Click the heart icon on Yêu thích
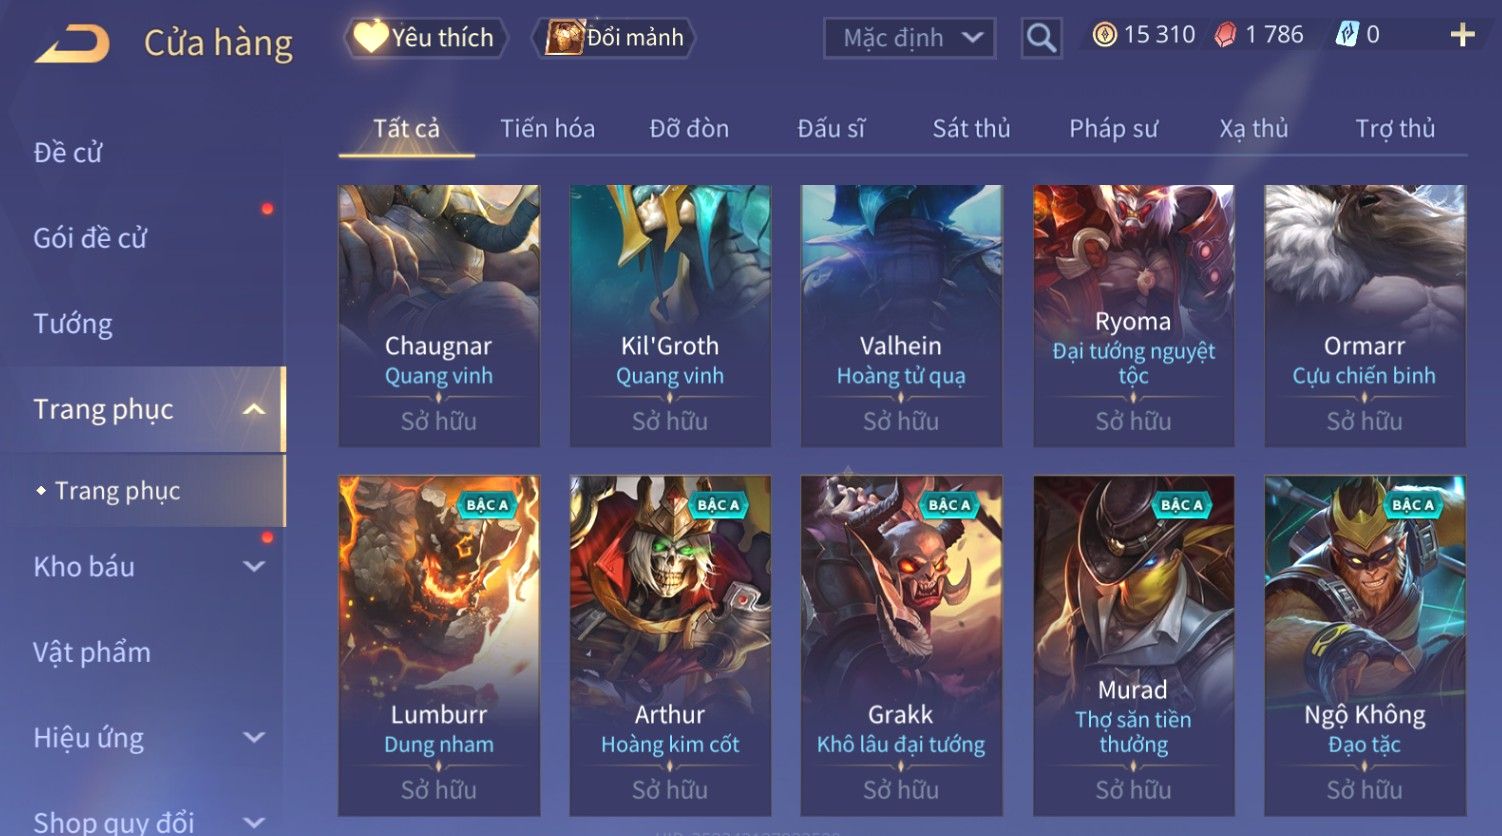The image size is (1502, 836). click(x=370, y=37)
